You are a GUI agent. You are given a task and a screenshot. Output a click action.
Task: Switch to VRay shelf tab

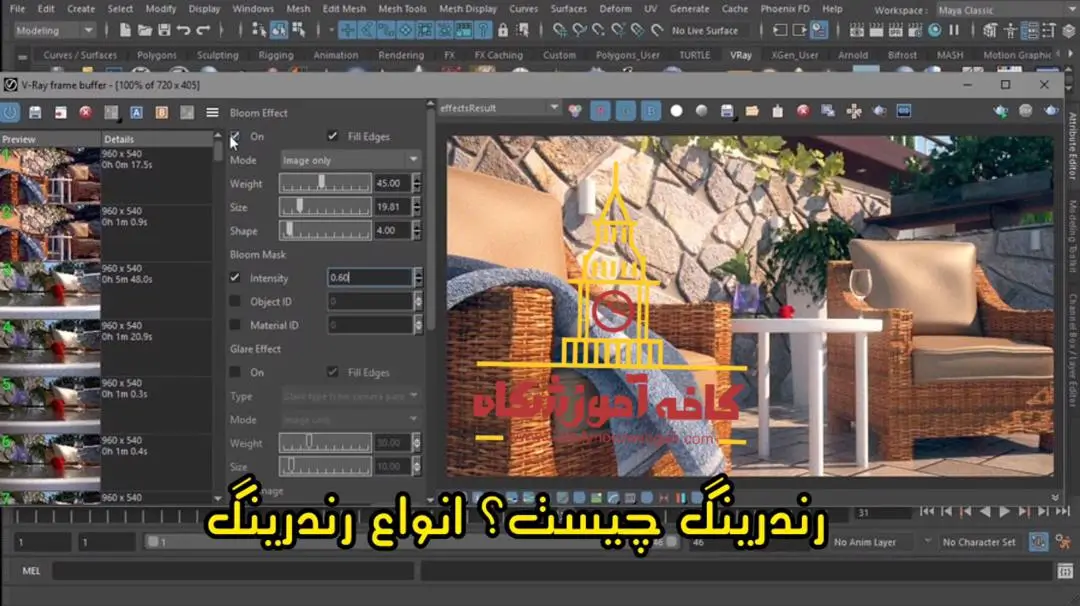[x=740, y=55]
